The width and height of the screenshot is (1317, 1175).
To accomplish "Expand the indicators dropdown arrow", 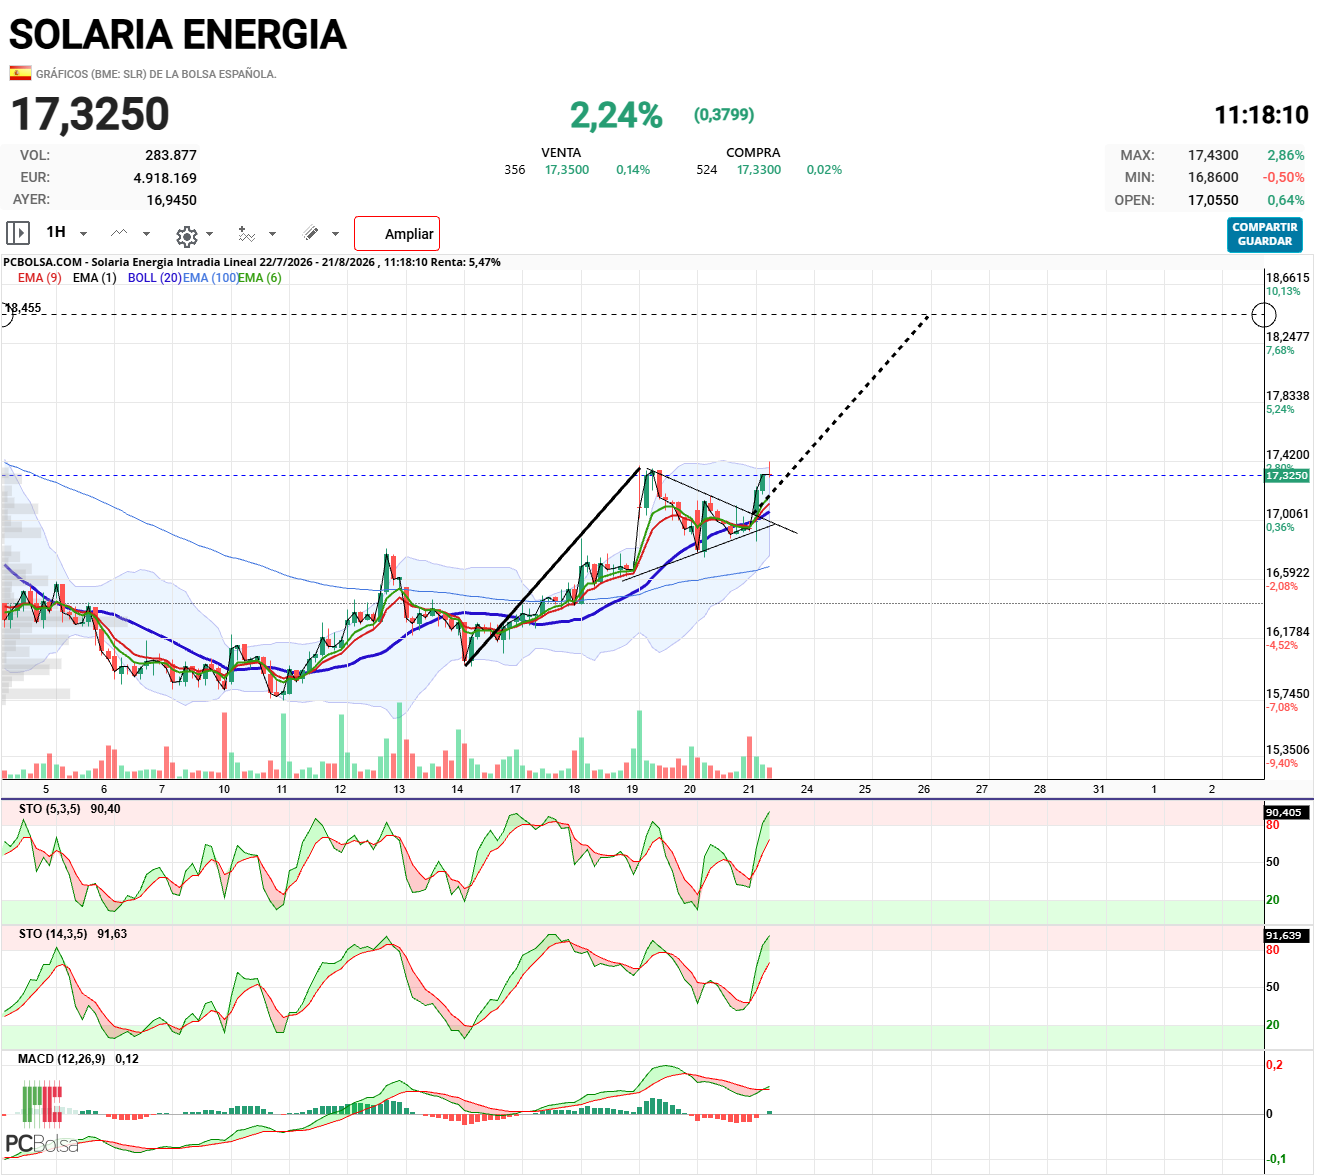I will coord(272,234).
